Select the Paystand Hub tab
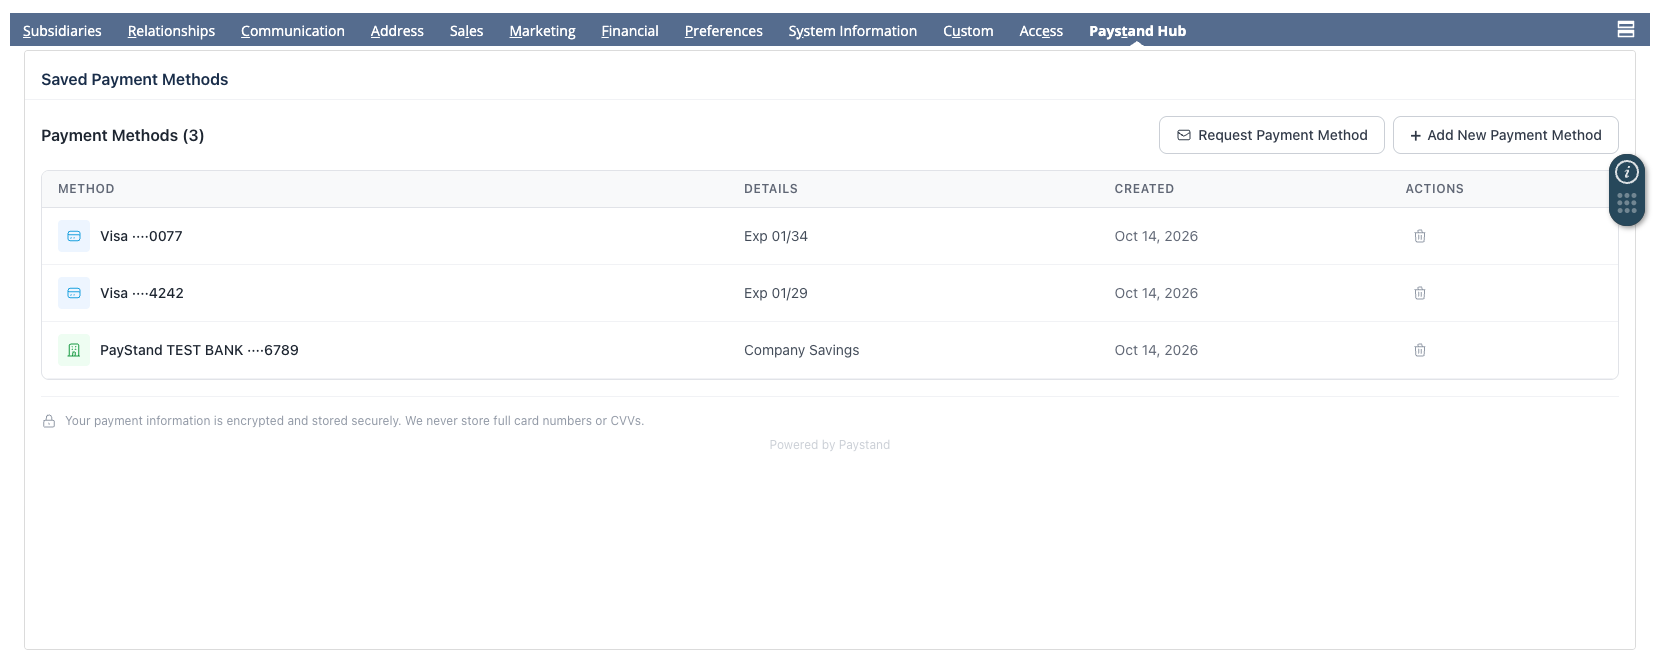 [x=1137, y=31]
